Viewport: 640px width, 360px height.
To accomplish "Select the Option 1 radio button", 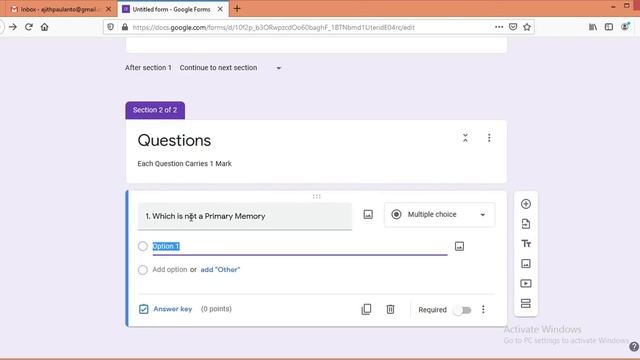I will pos(142,246).
